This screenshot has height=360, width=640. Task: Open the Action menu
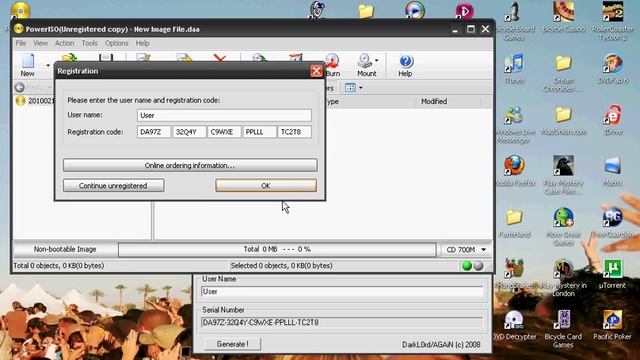64,43
